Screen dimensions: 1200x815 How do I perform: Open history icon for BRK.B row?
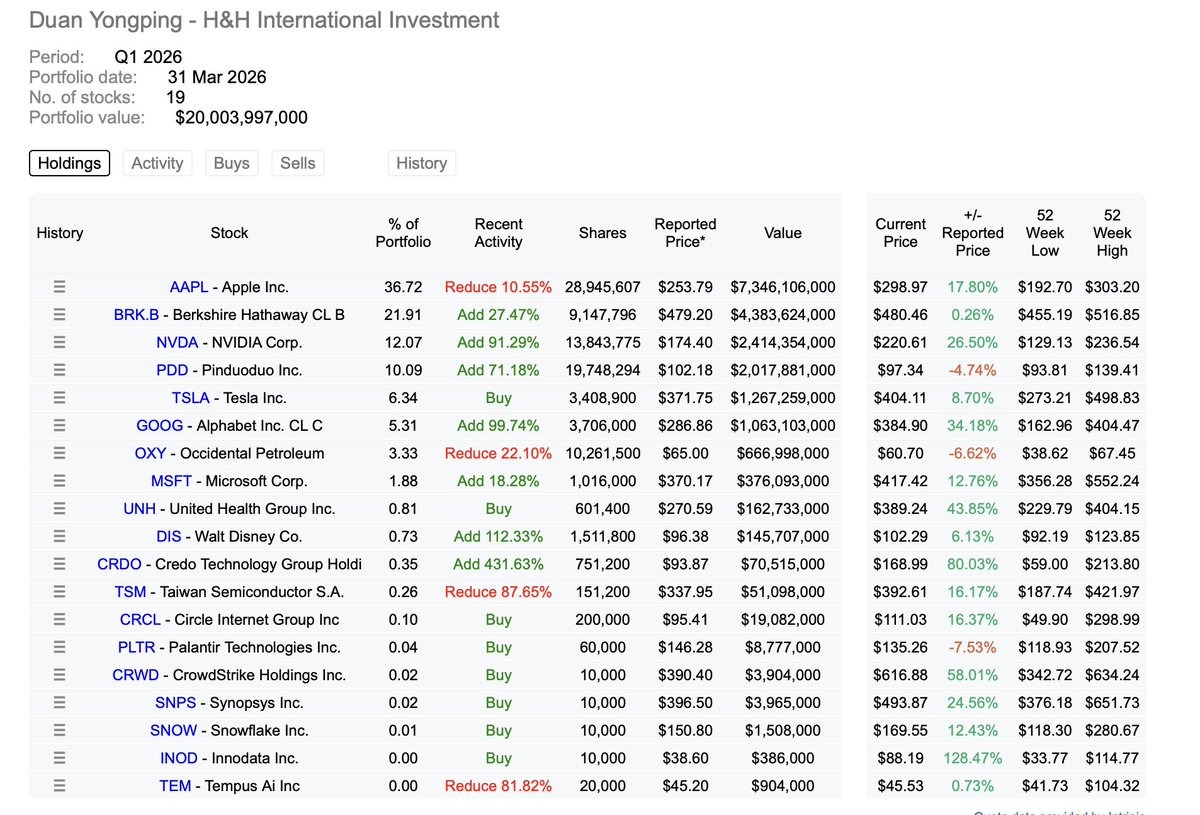pos(59,315)
